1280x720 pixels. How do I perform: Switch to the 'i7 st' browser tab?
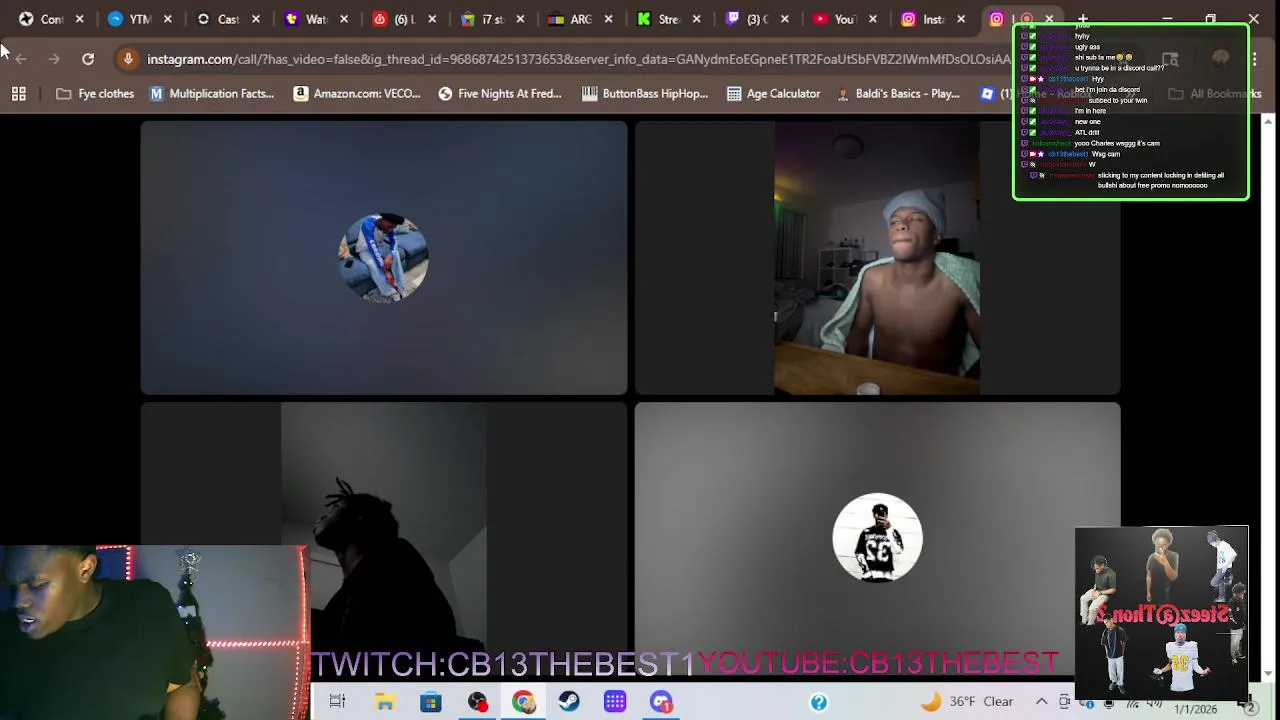click(x=492, y=19)
